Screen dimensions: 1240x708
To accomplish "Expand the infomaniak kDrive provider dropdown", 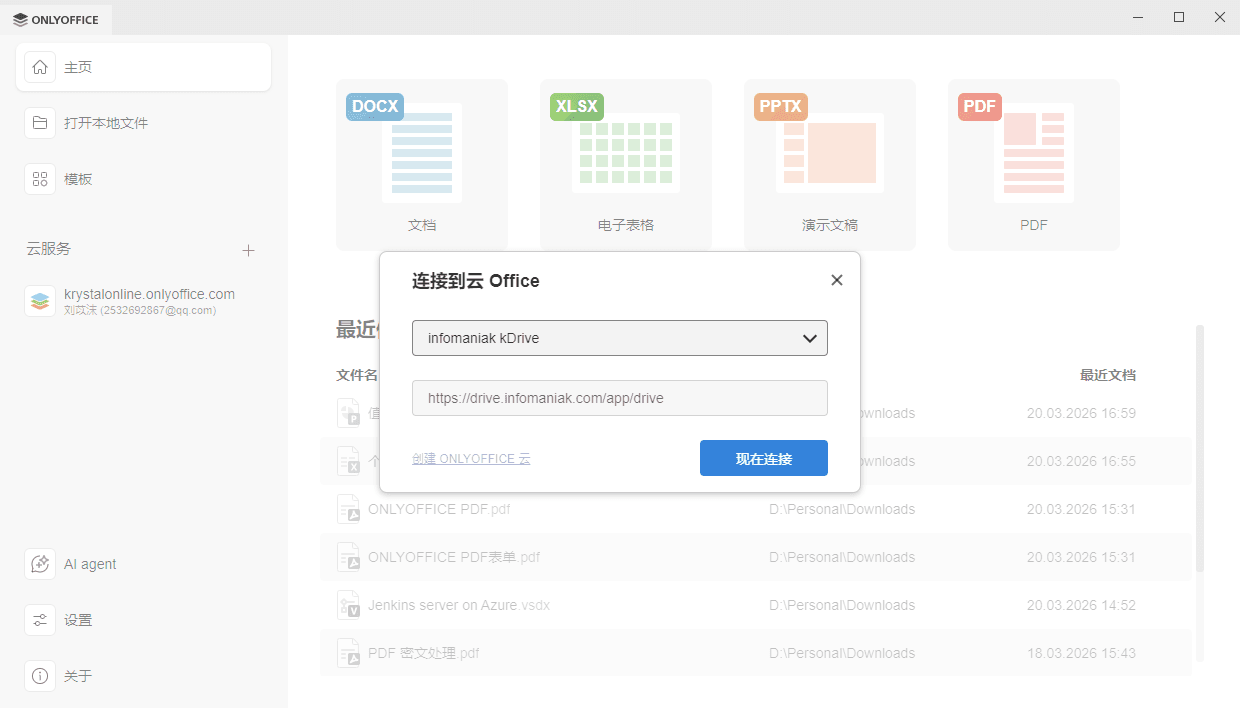I will click(620, 338).
